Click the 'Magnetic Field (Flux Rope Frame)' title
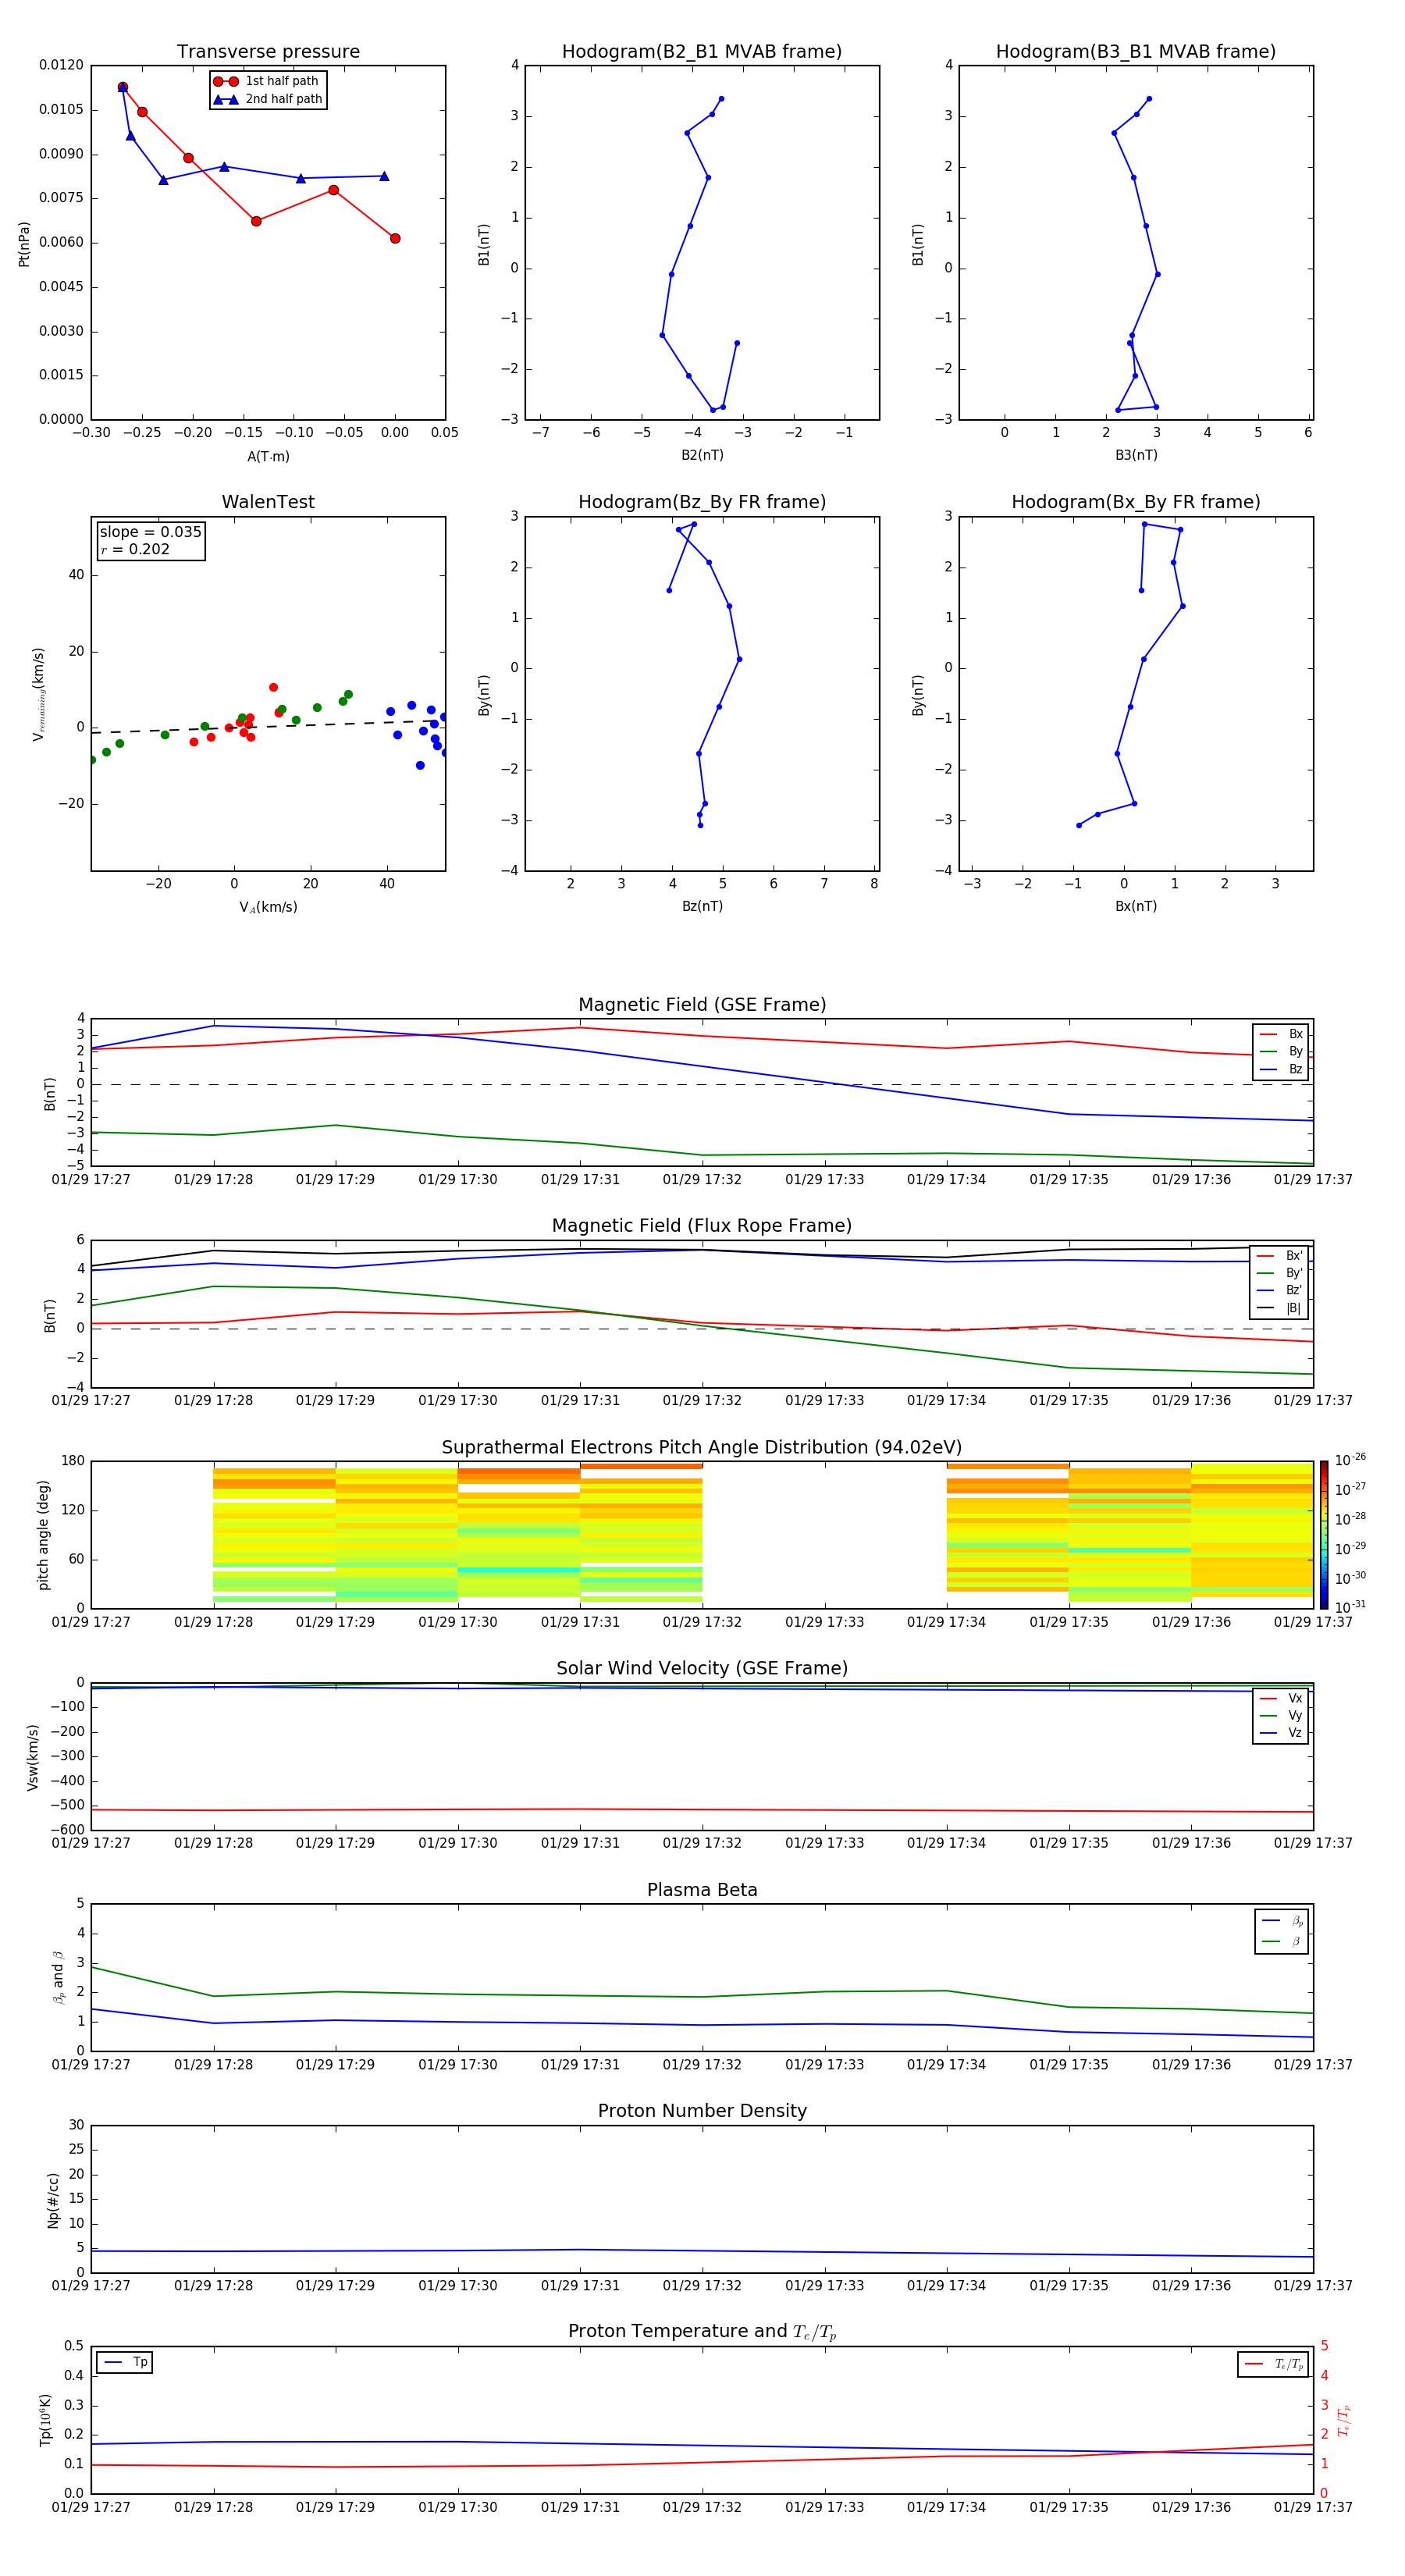 (x=702, y=1226)
